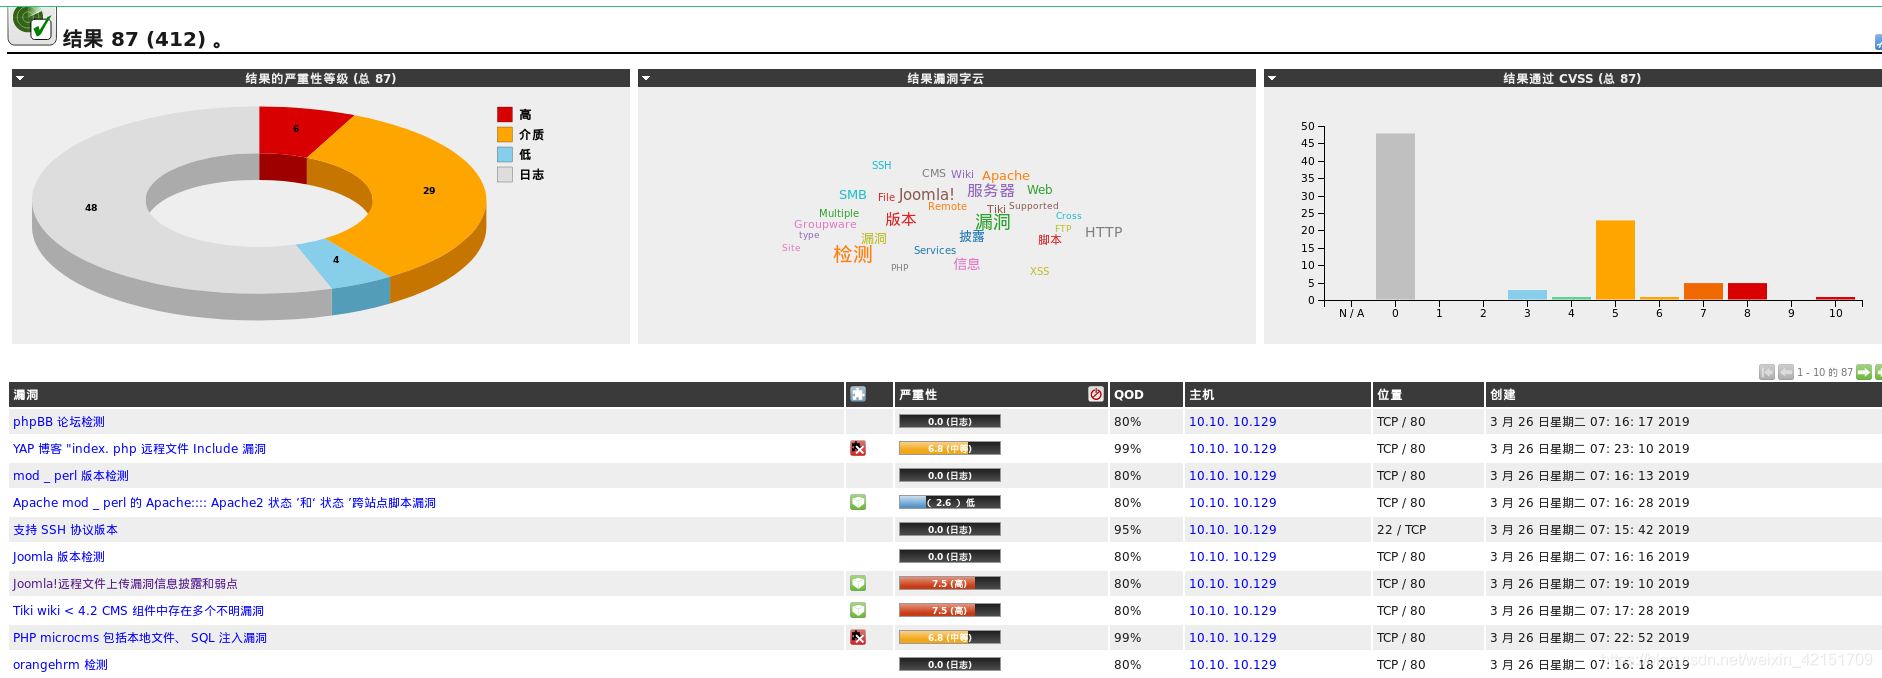Open the Apache mod_perl 跨站点脚本漏洞 result

[224, 503]
